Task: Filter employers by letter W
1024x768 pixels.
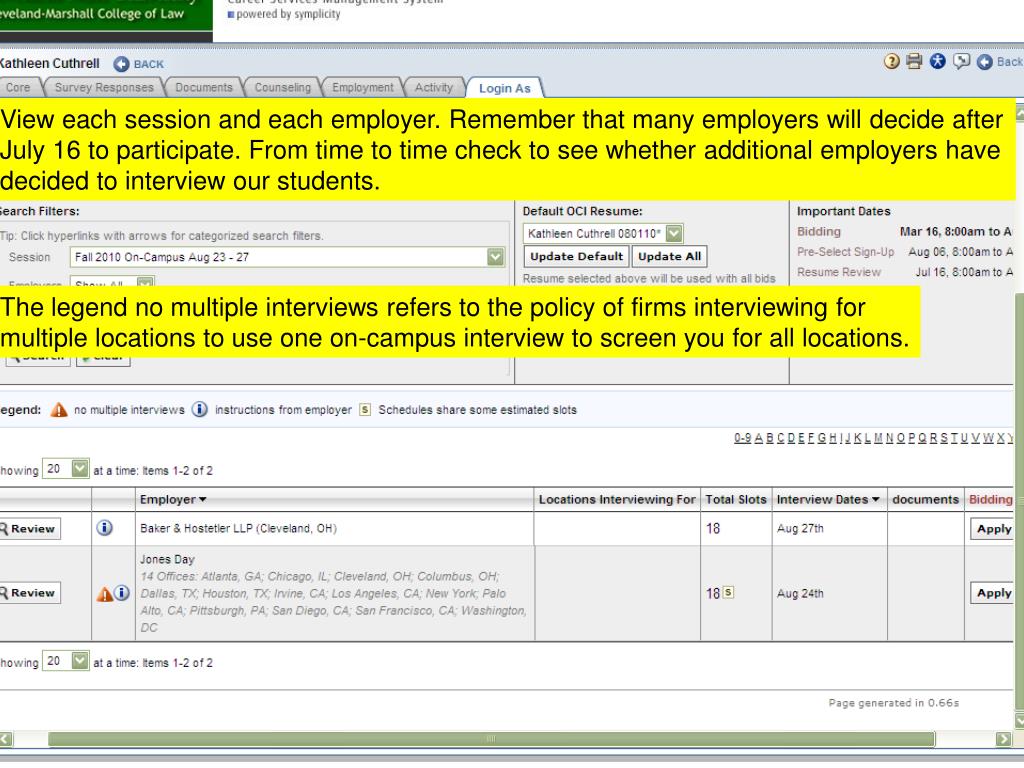Action: pyautogui.click(x=988, y=438)
